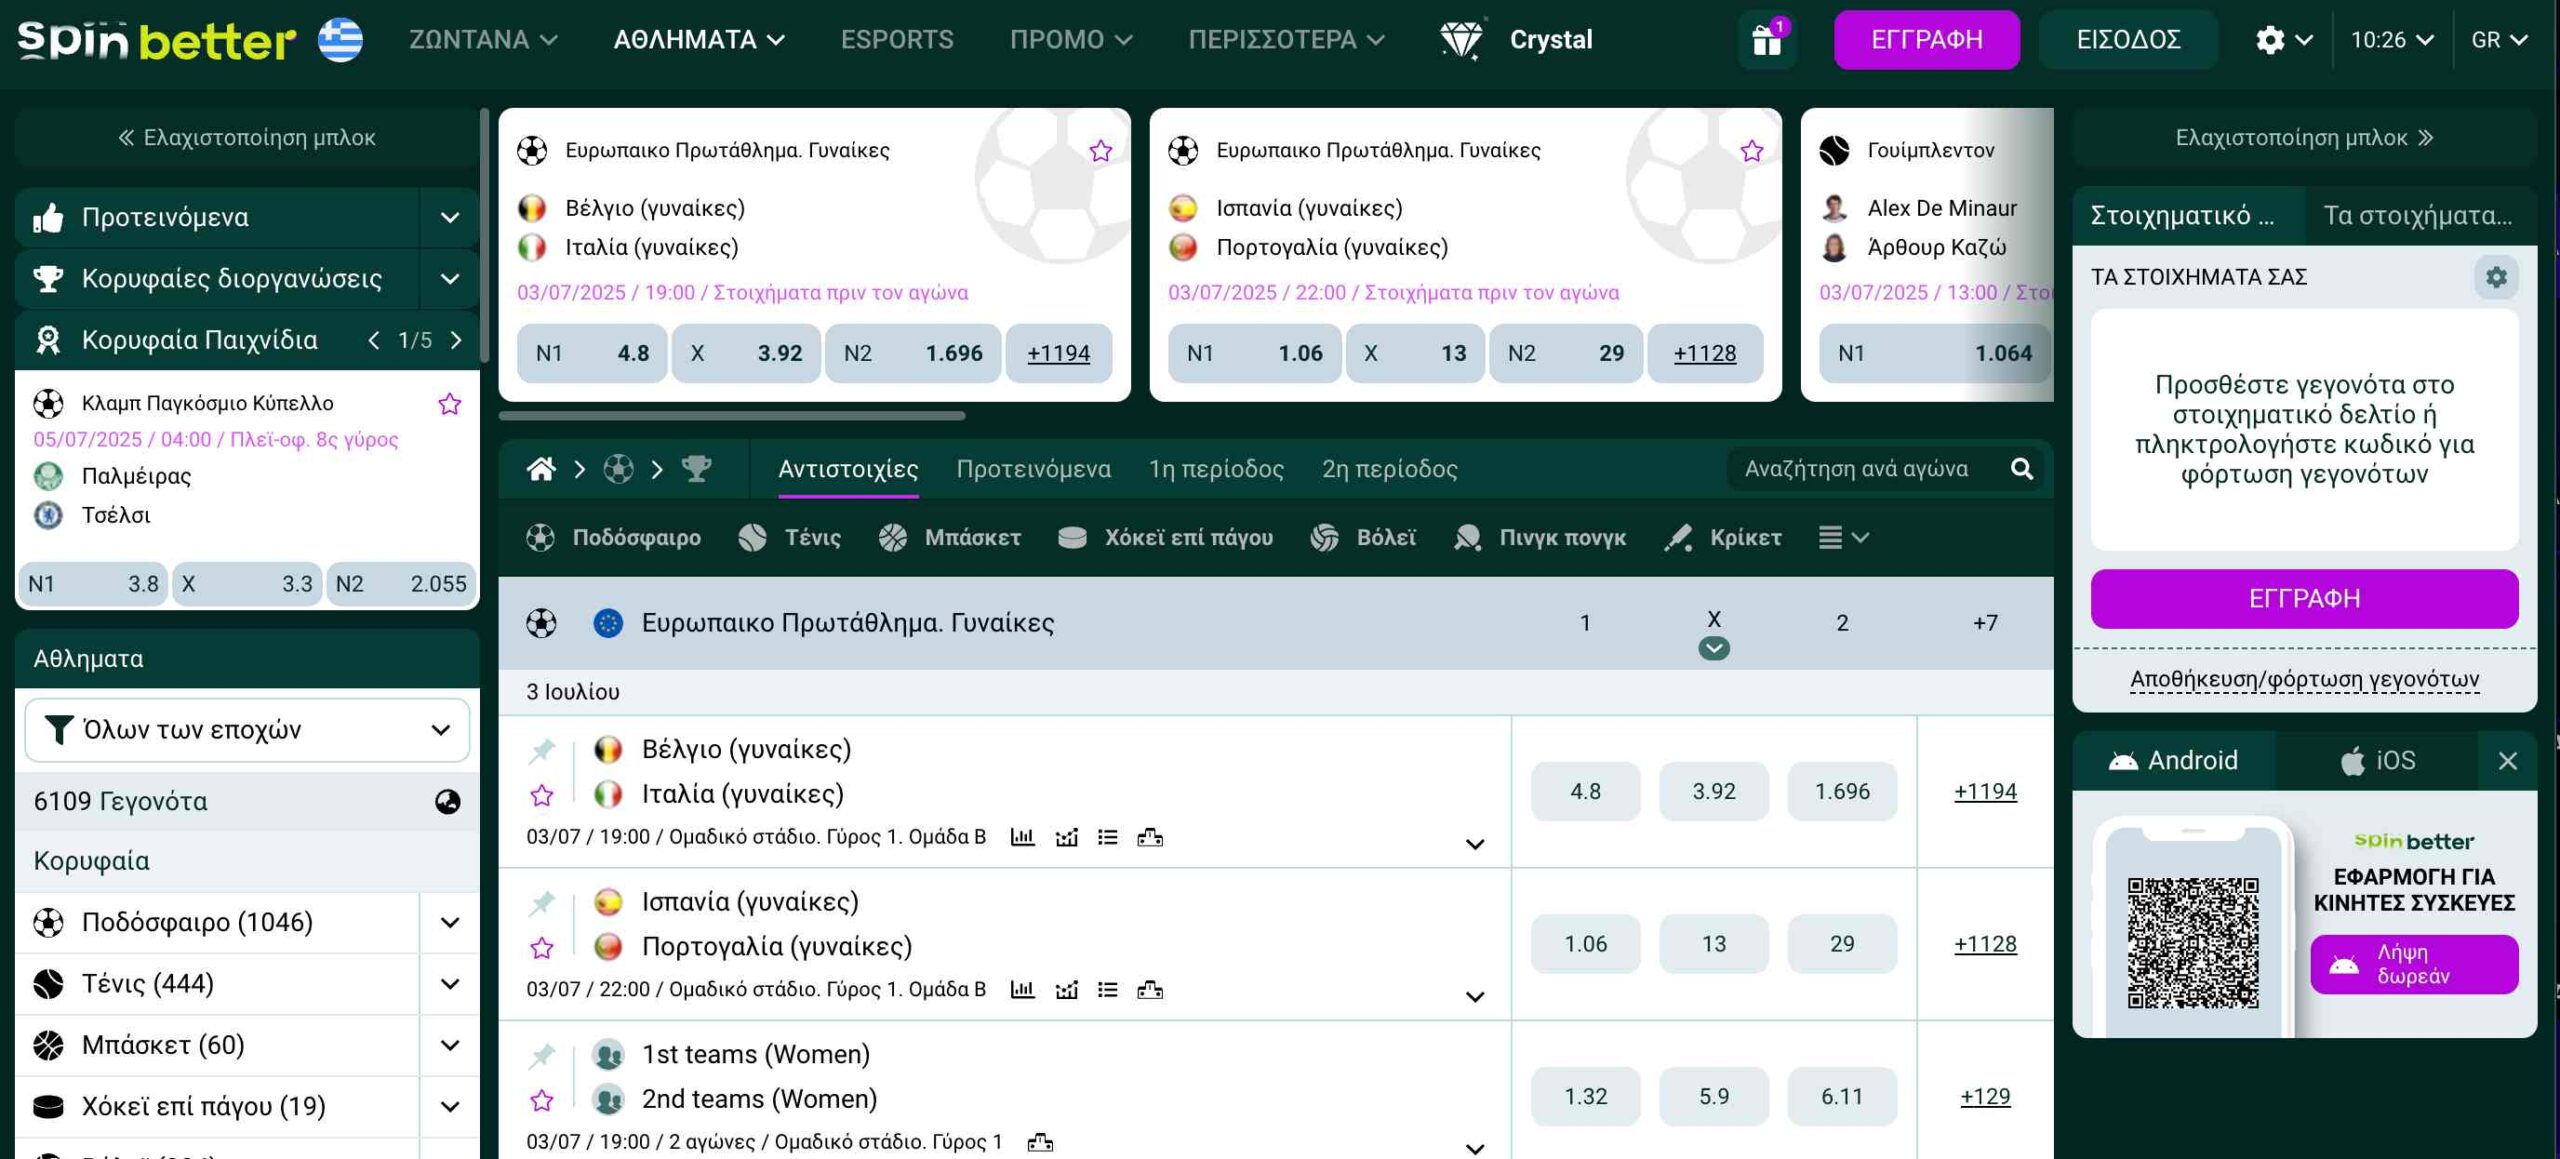Favorite the Belgium vs Italy match row star
Screen dimensions: 2560x1159
[542, 796]
